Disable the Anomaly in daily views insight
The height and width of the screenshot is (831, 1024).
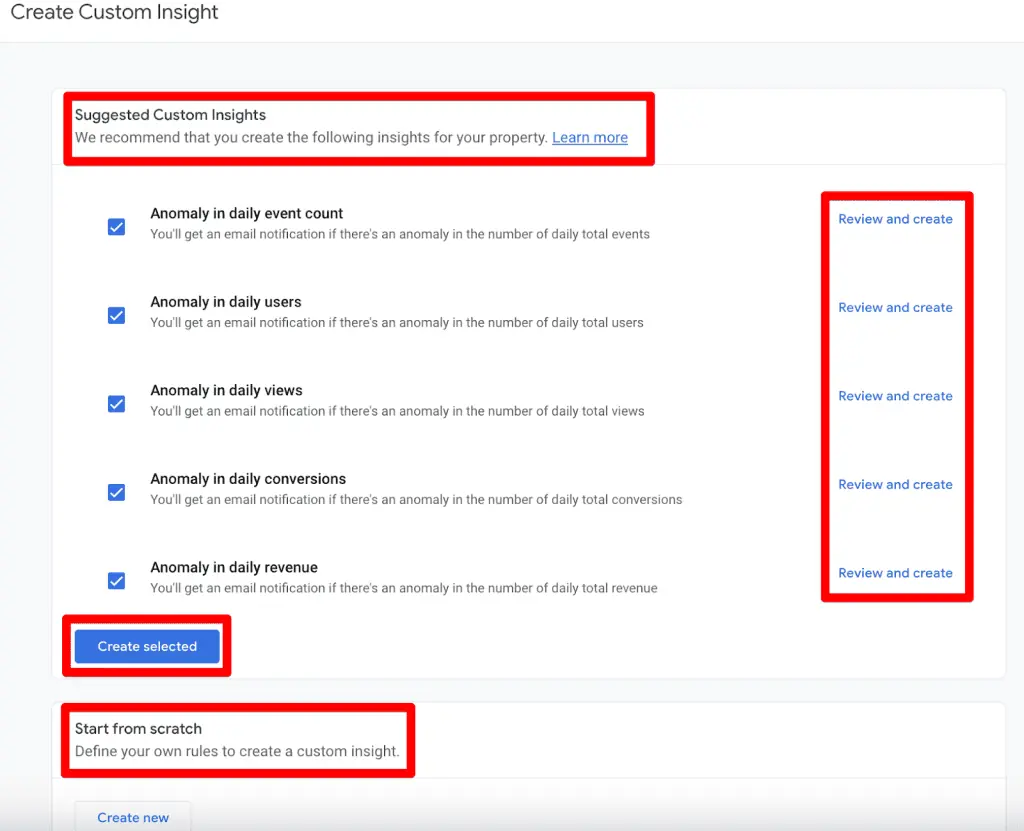[116, 404]
